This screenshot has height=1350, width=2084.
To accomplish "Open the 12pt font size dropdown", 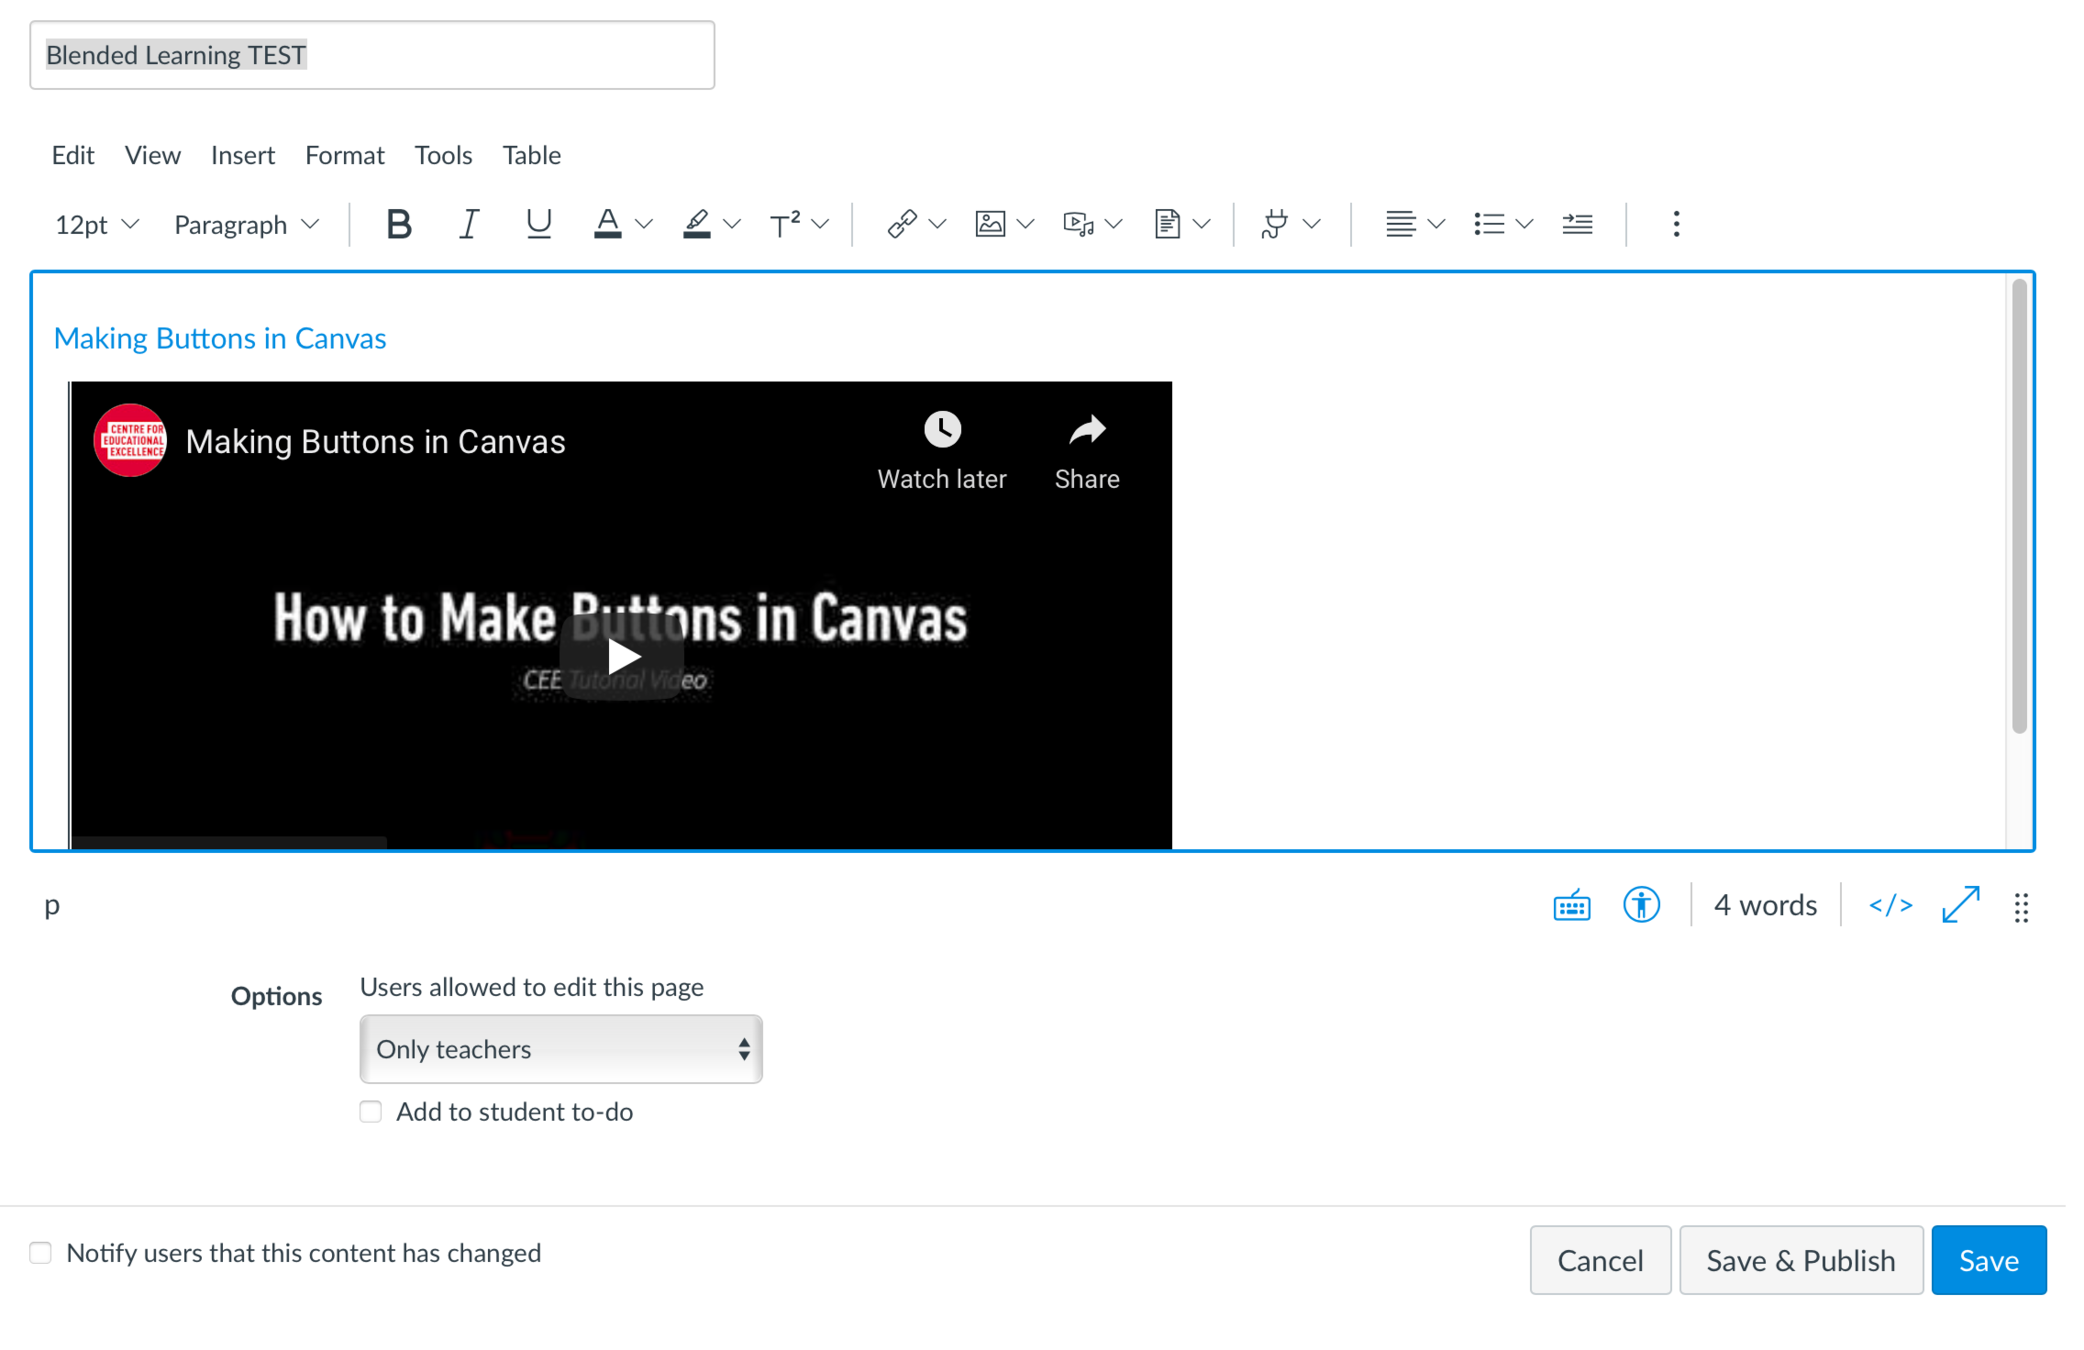I will pos(96,224).
